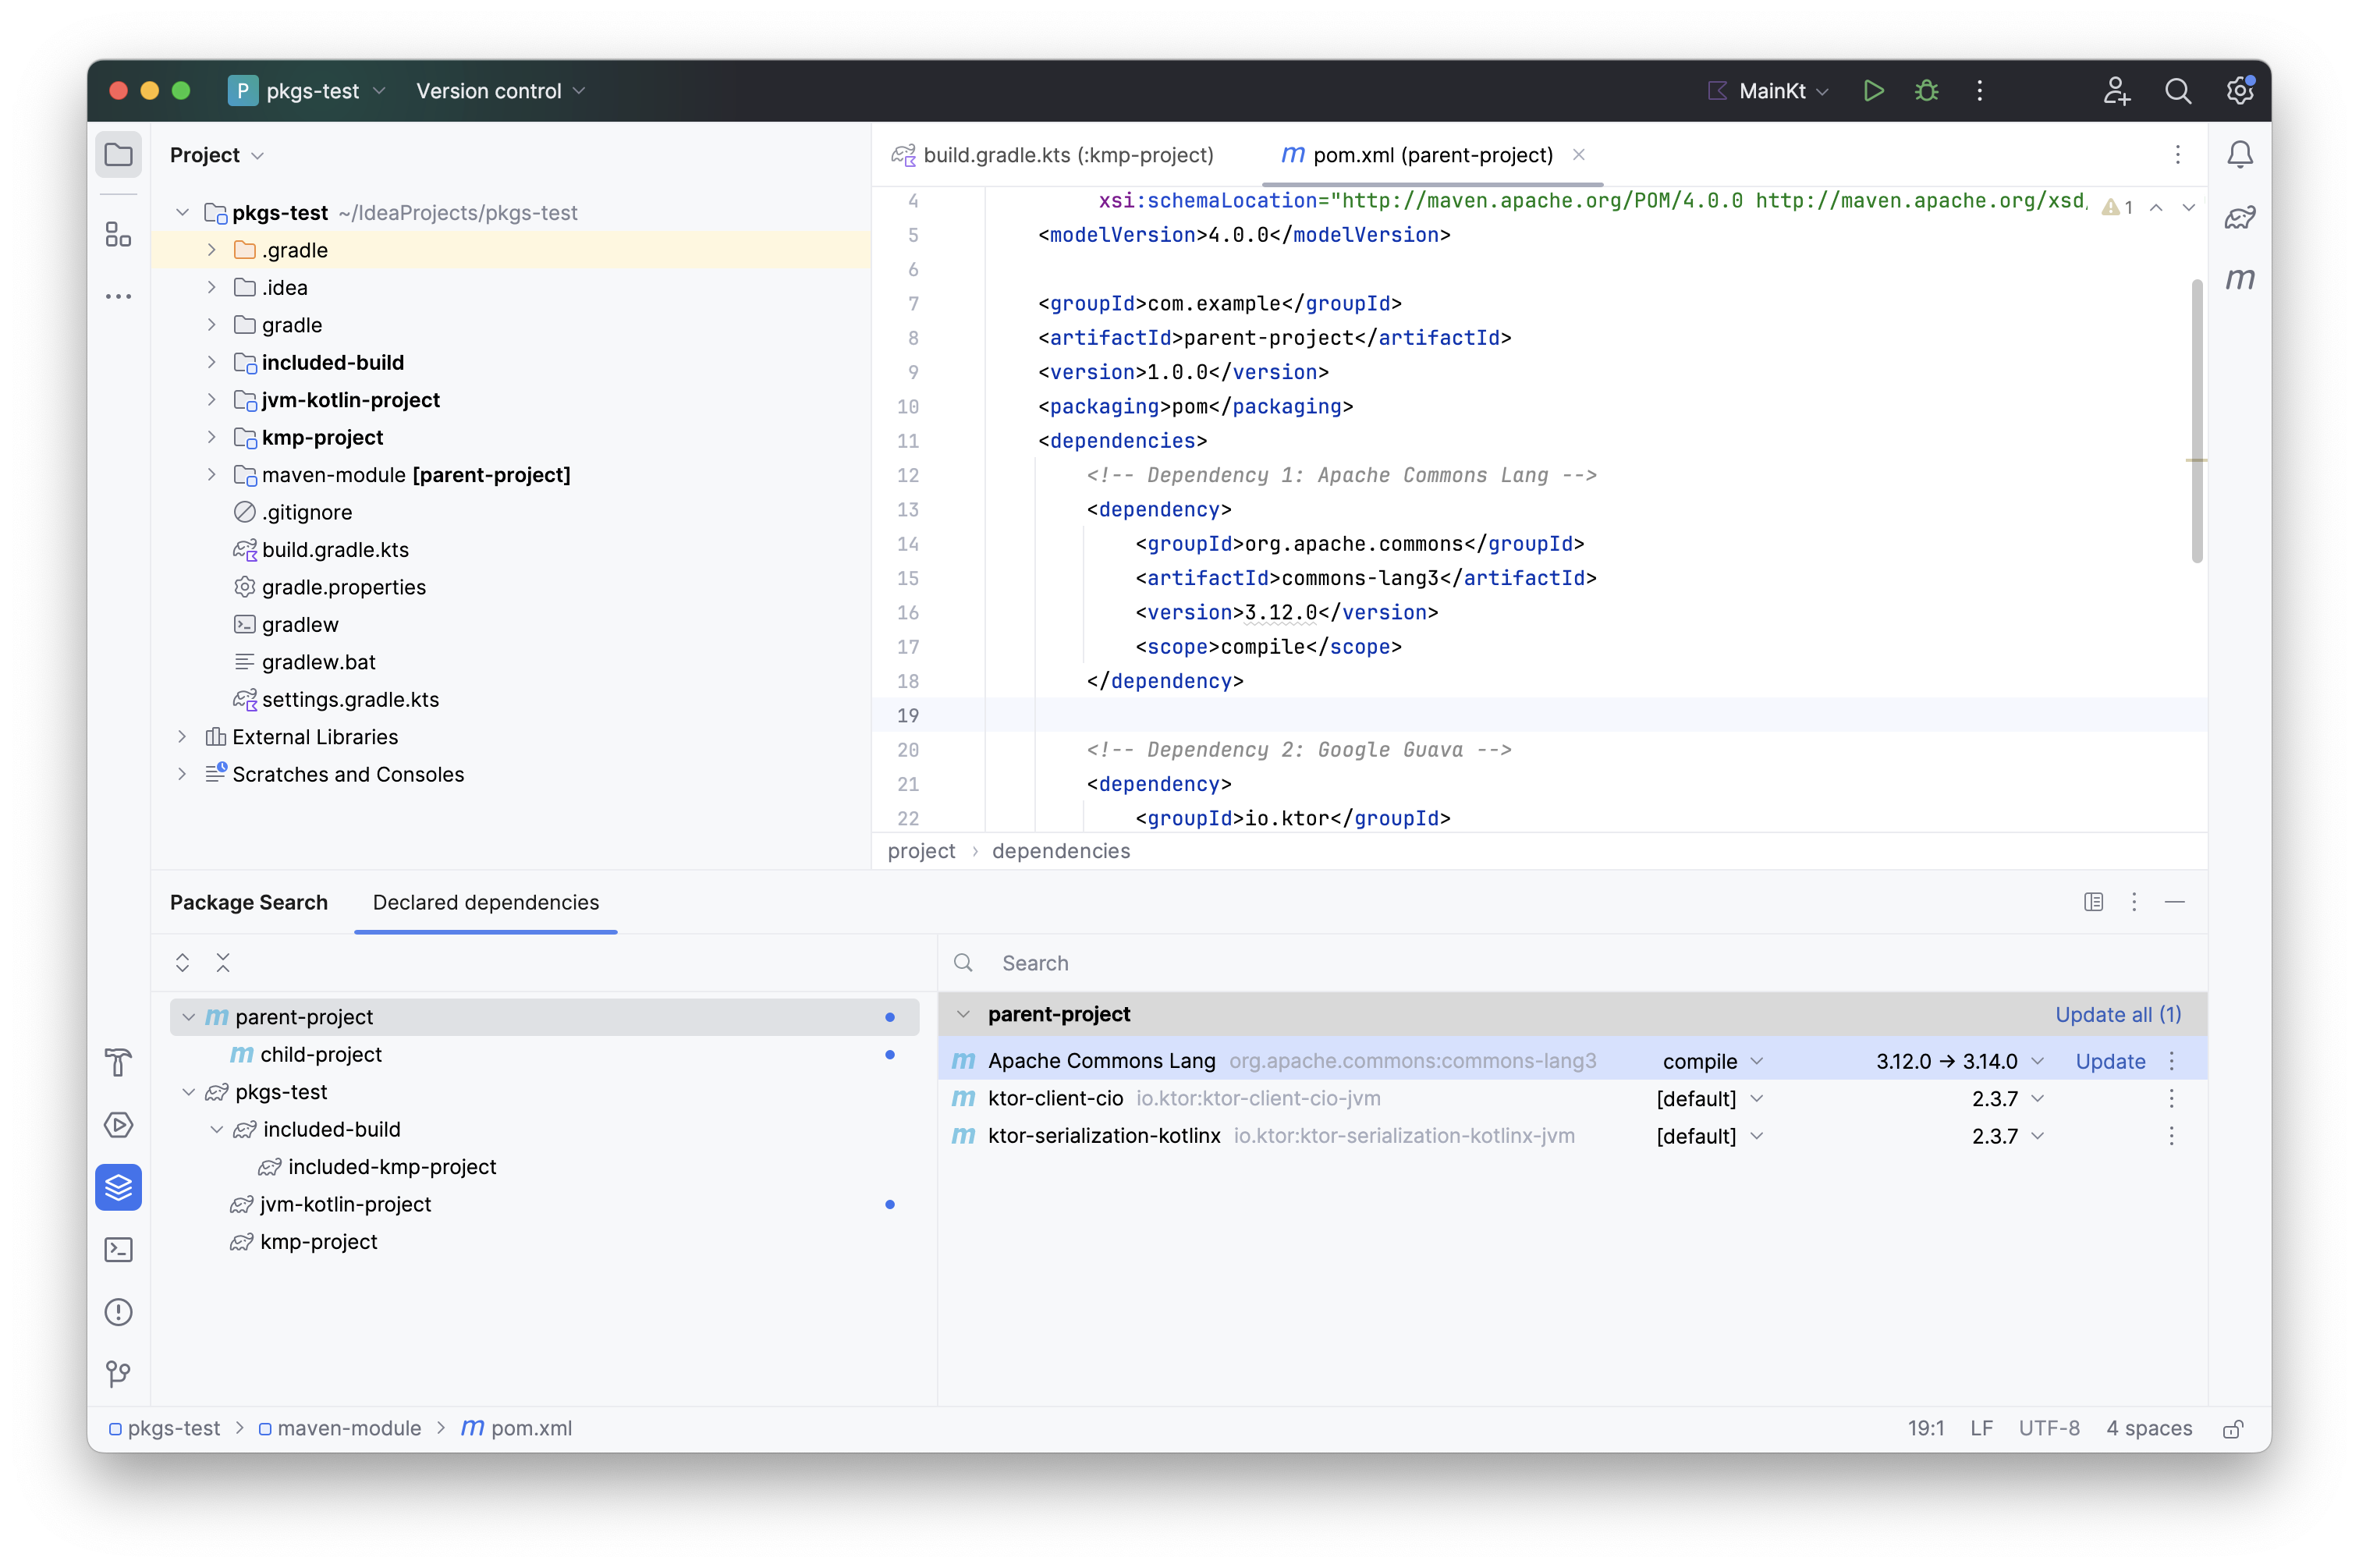
Task: Open more actions for ktor-client-cio row
Action: (x=2171, y=1098)
